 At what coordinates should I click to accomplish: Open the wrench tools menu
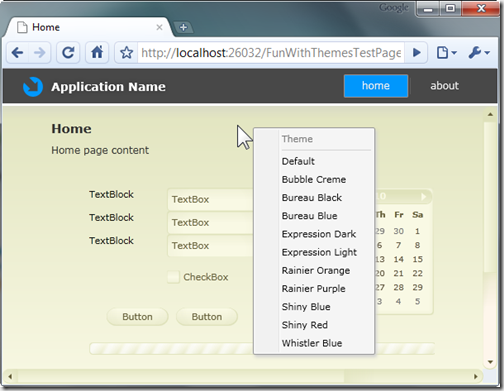tap(479, 53)
